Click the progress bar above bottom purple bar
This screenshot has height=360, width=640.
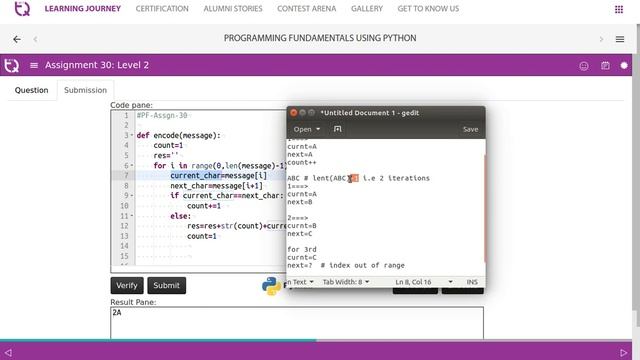coord(316,340)
